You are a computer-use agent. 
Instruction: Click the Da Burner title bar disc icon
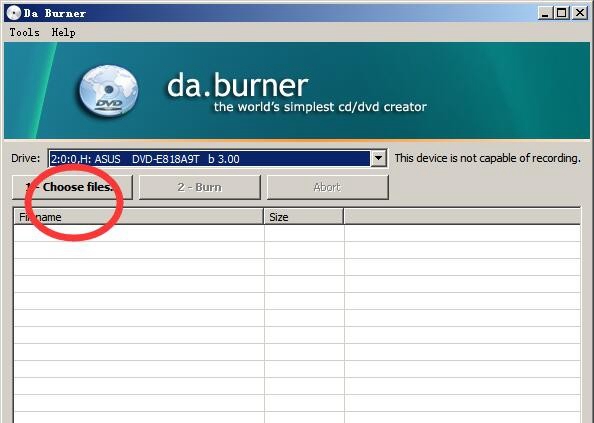click(14, 13)
